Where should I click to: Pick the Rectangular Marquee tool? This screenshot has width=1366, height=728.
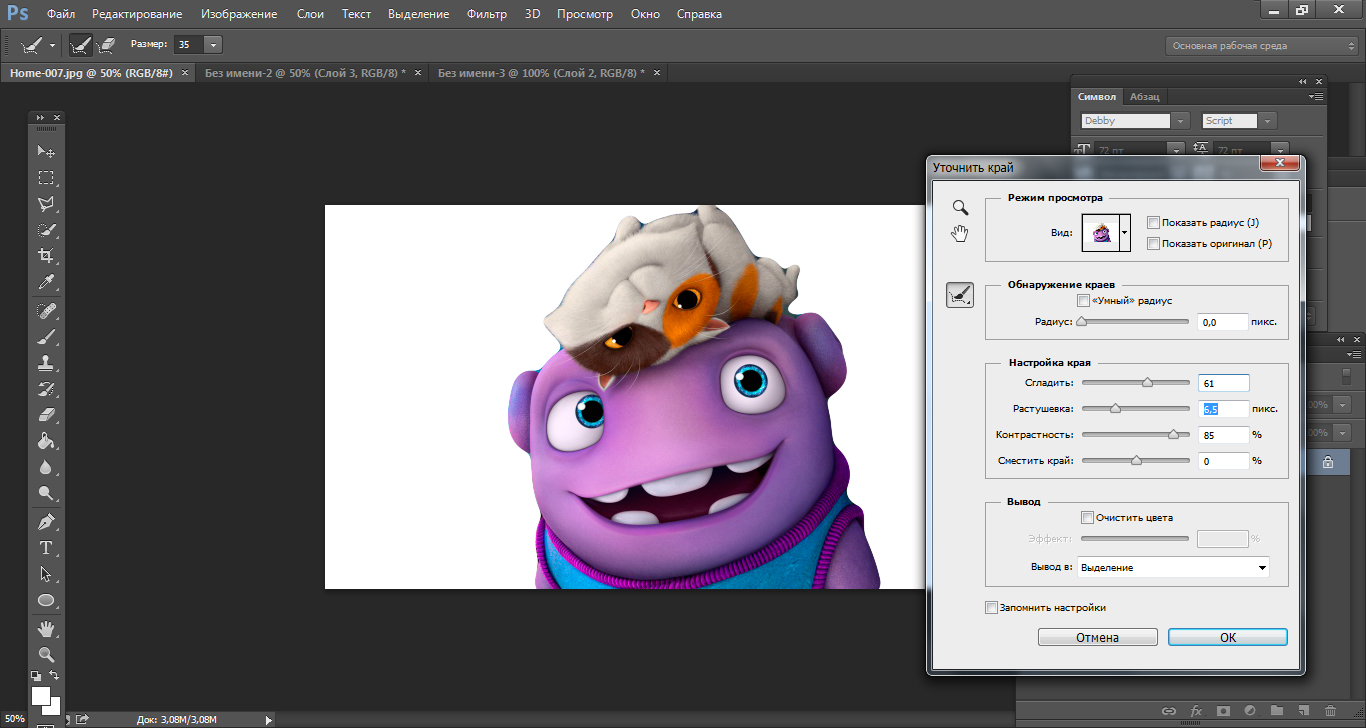point(46,178)
